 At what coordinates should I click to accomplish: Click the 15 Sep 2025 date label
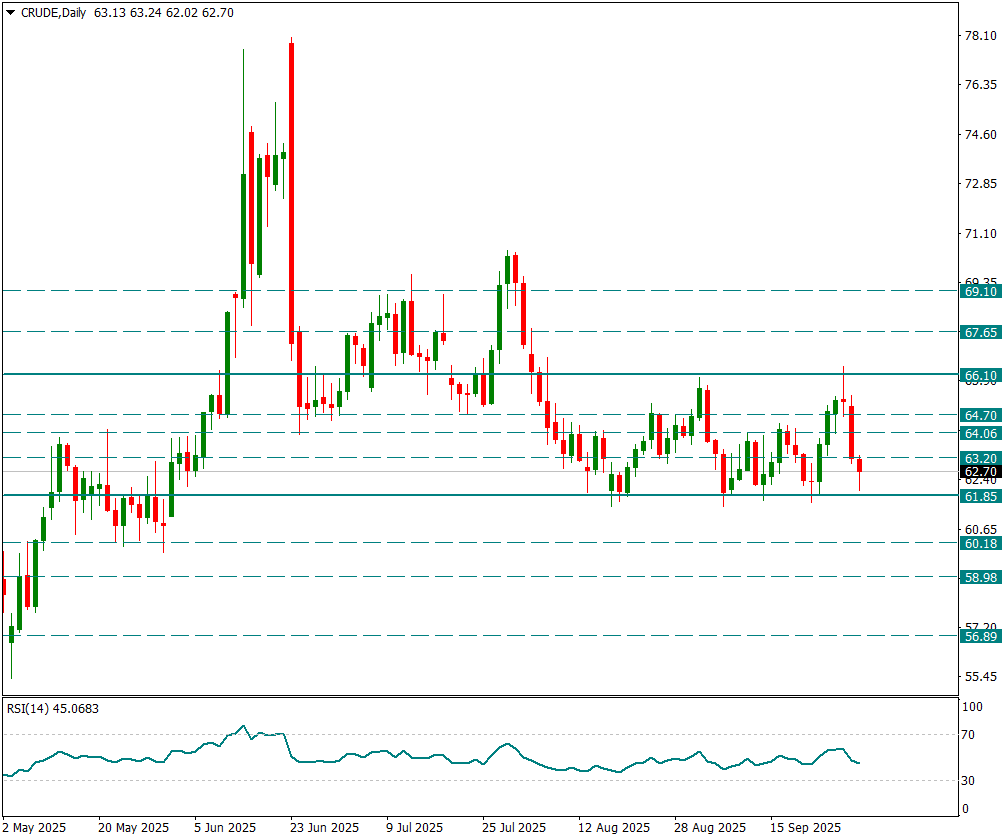805,828
